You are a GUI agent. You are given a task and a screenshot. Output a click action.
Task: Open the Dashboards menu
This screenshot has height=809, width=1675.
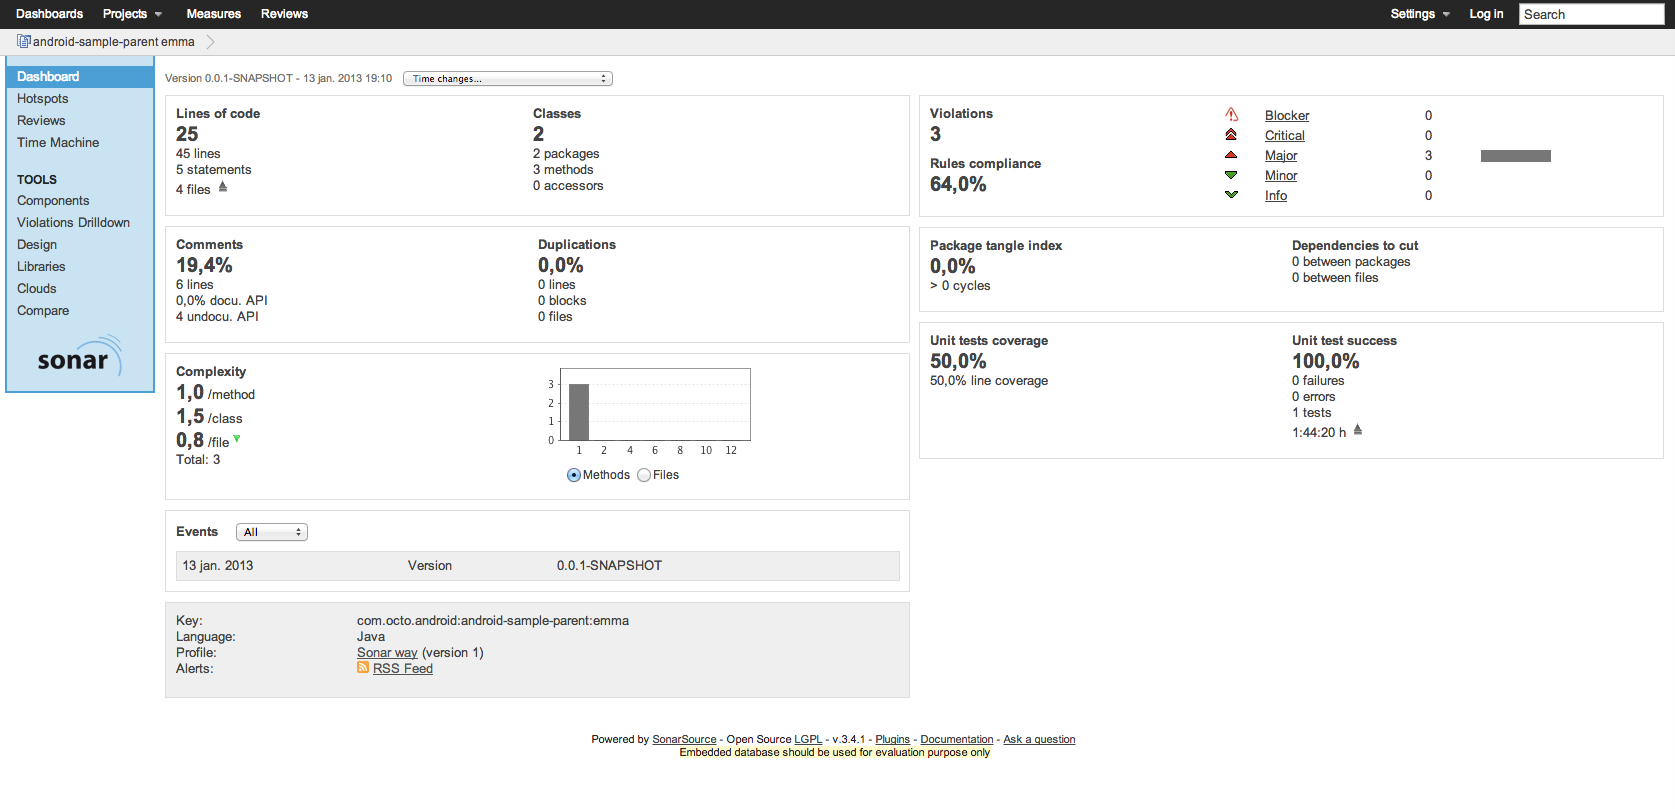tap(50, 14)
